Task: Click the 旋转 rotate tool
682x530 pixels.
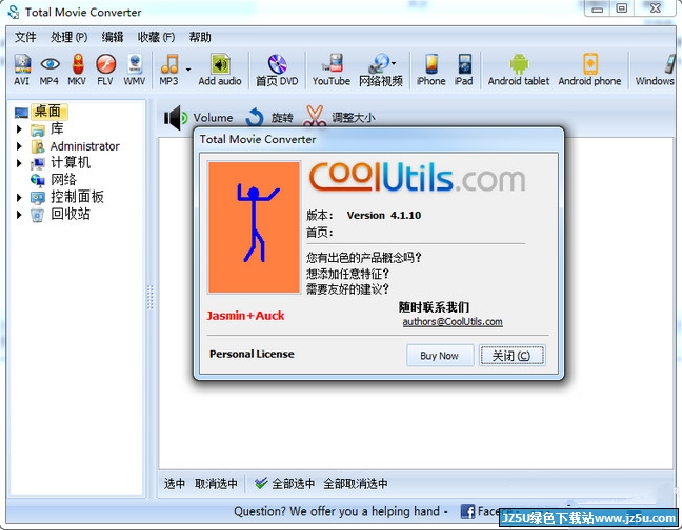Action: (270, 117)
